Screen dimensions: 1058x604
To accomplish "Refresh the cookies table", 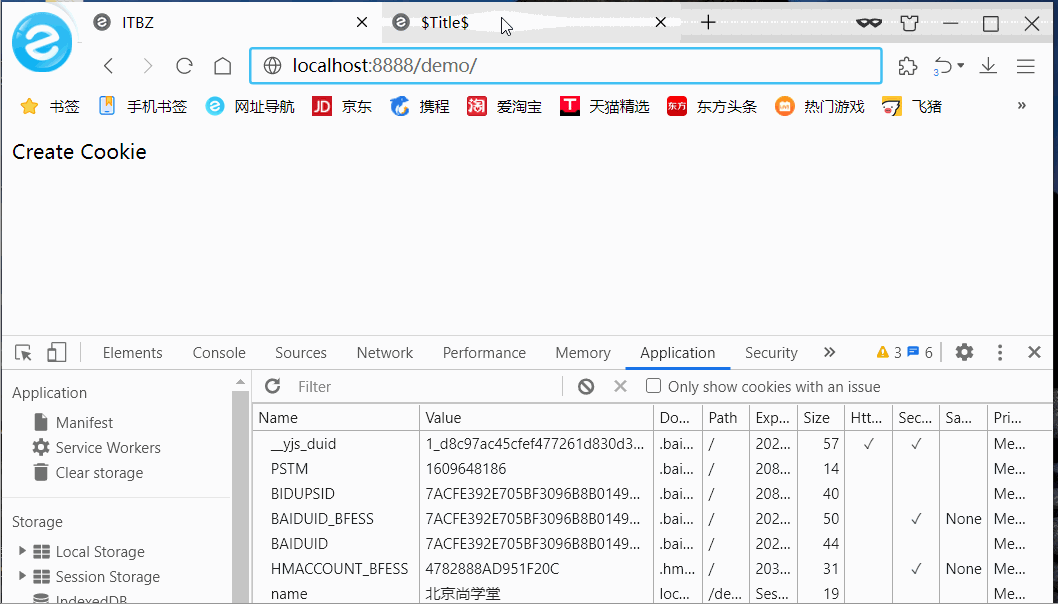I will (273, 386).
